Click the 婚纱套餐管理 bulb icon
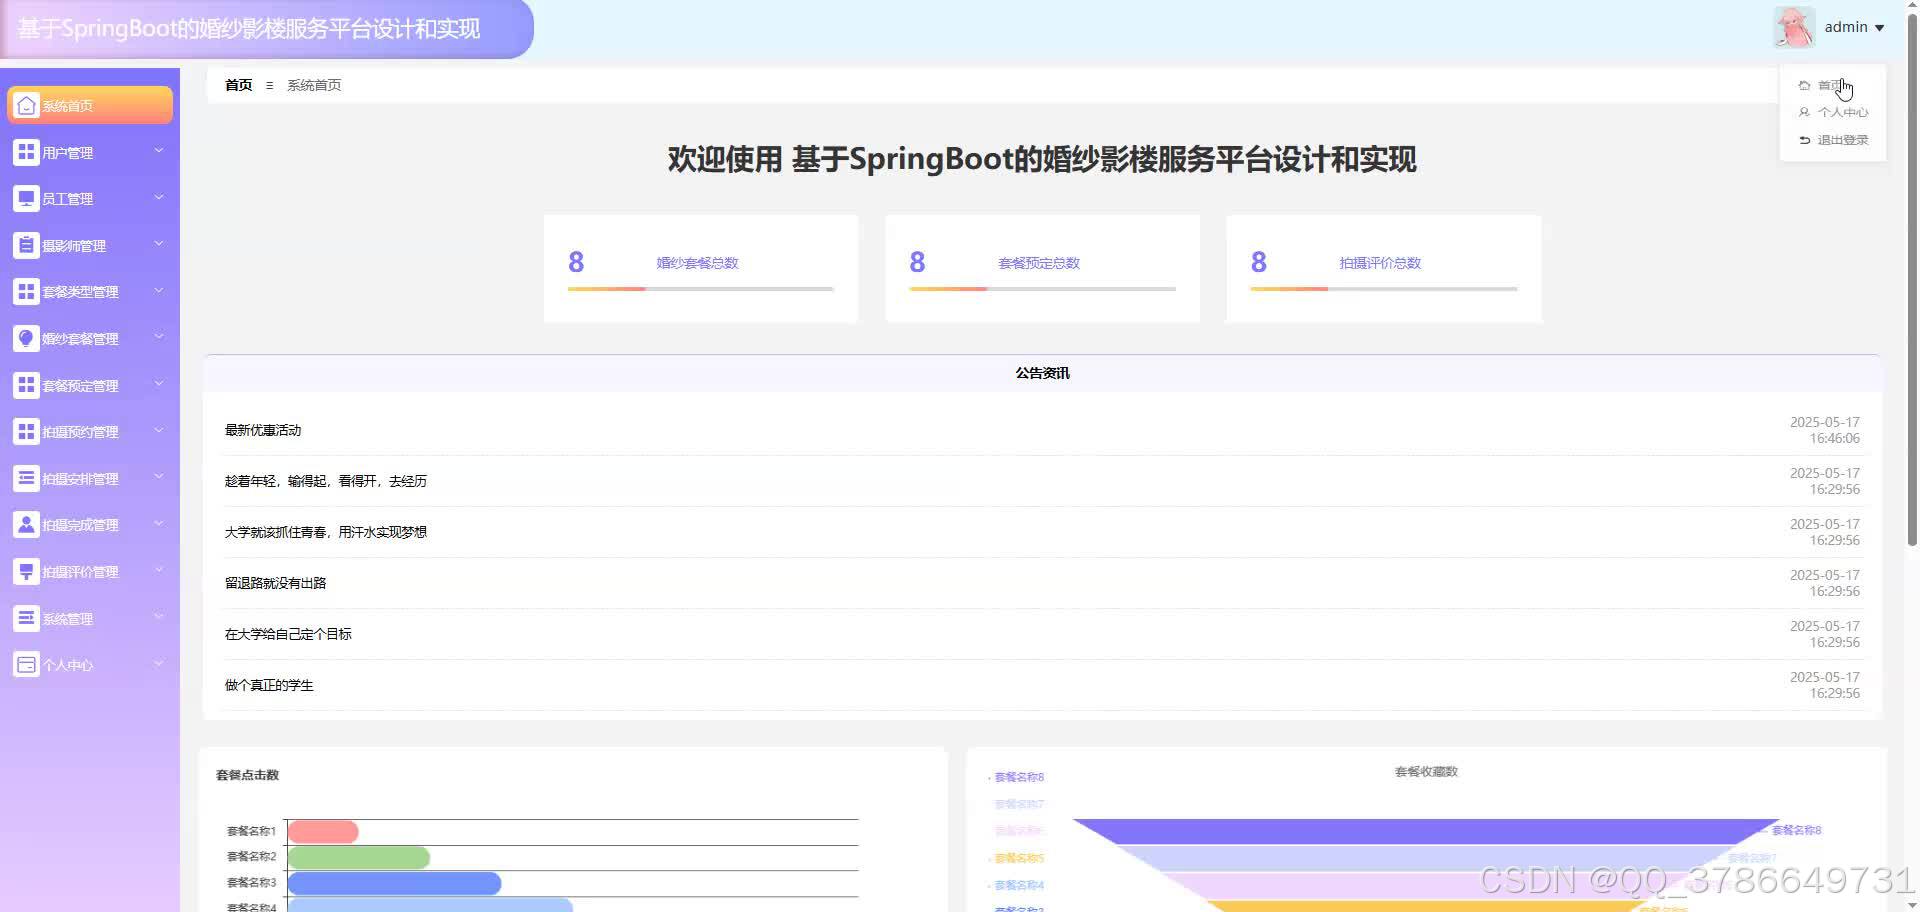This screenshot has width=1920, height=912. (x=26, y=338)
